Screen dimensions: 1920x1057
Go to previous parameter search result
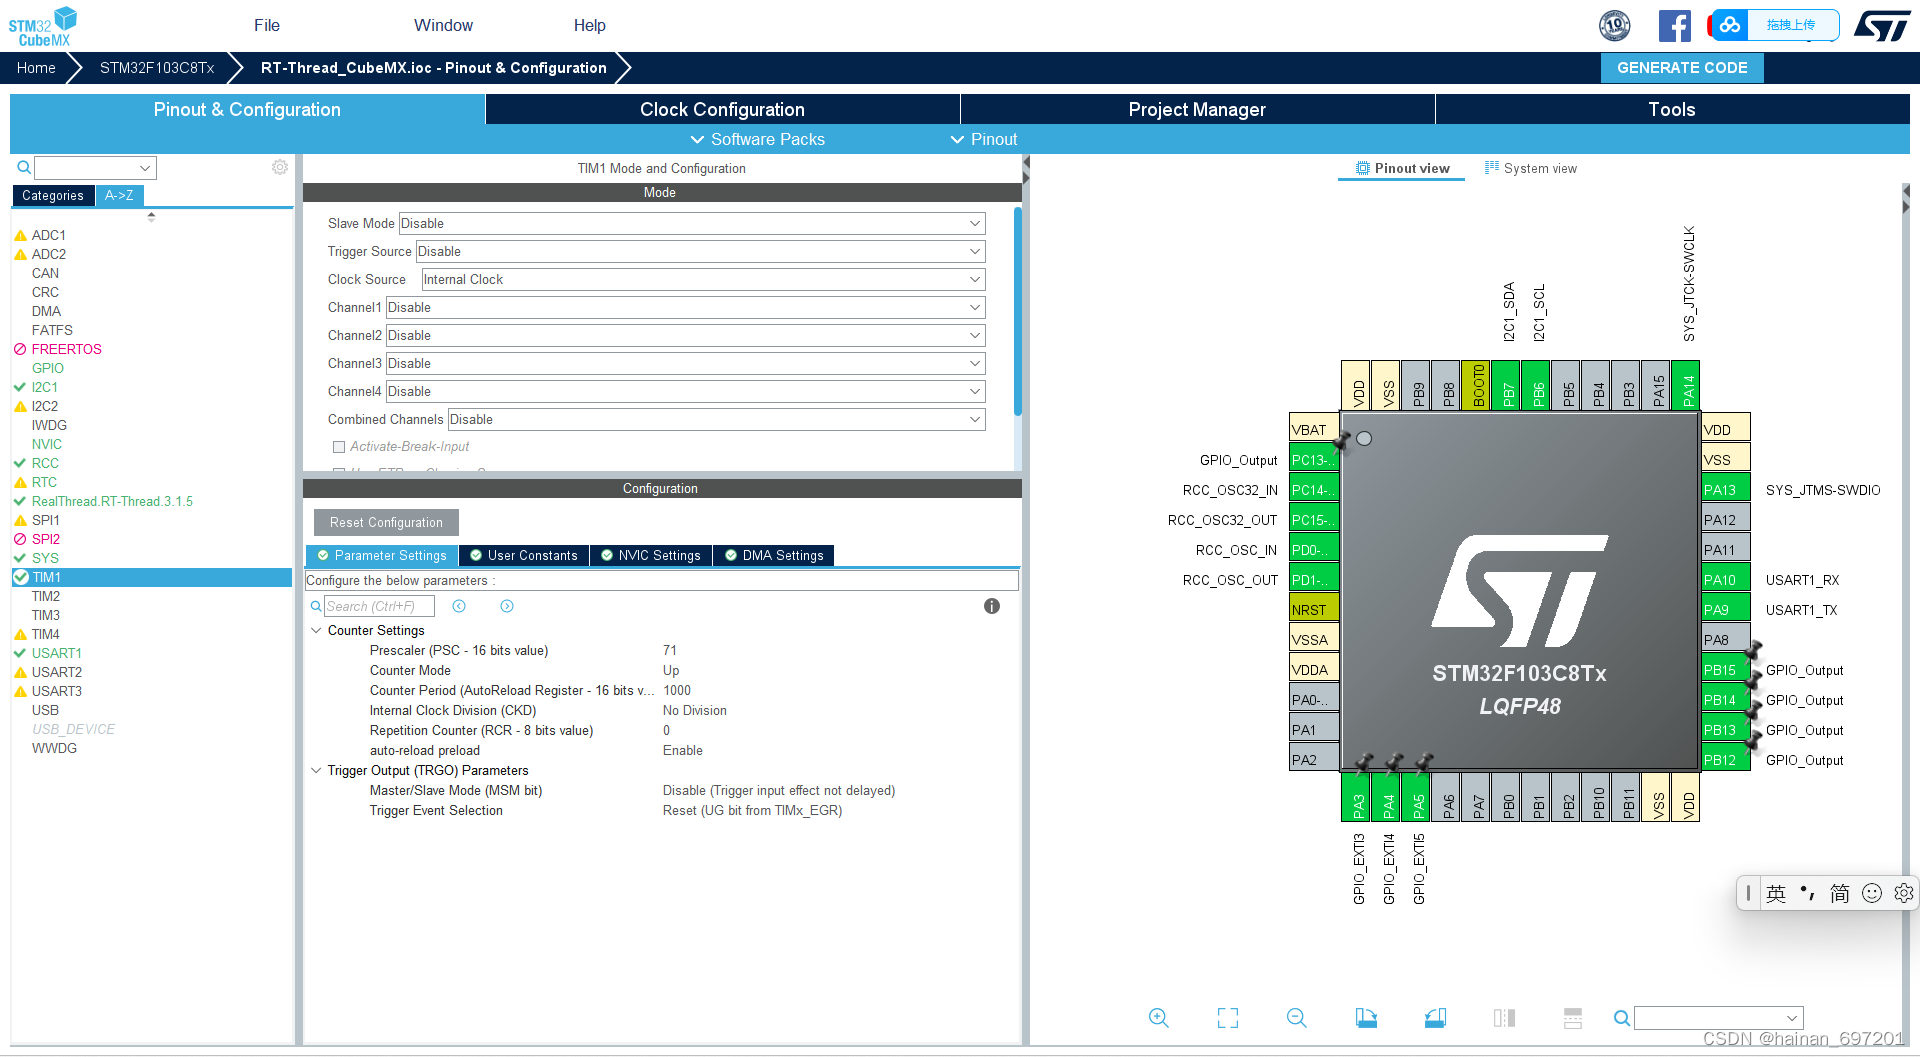point(459,606)
